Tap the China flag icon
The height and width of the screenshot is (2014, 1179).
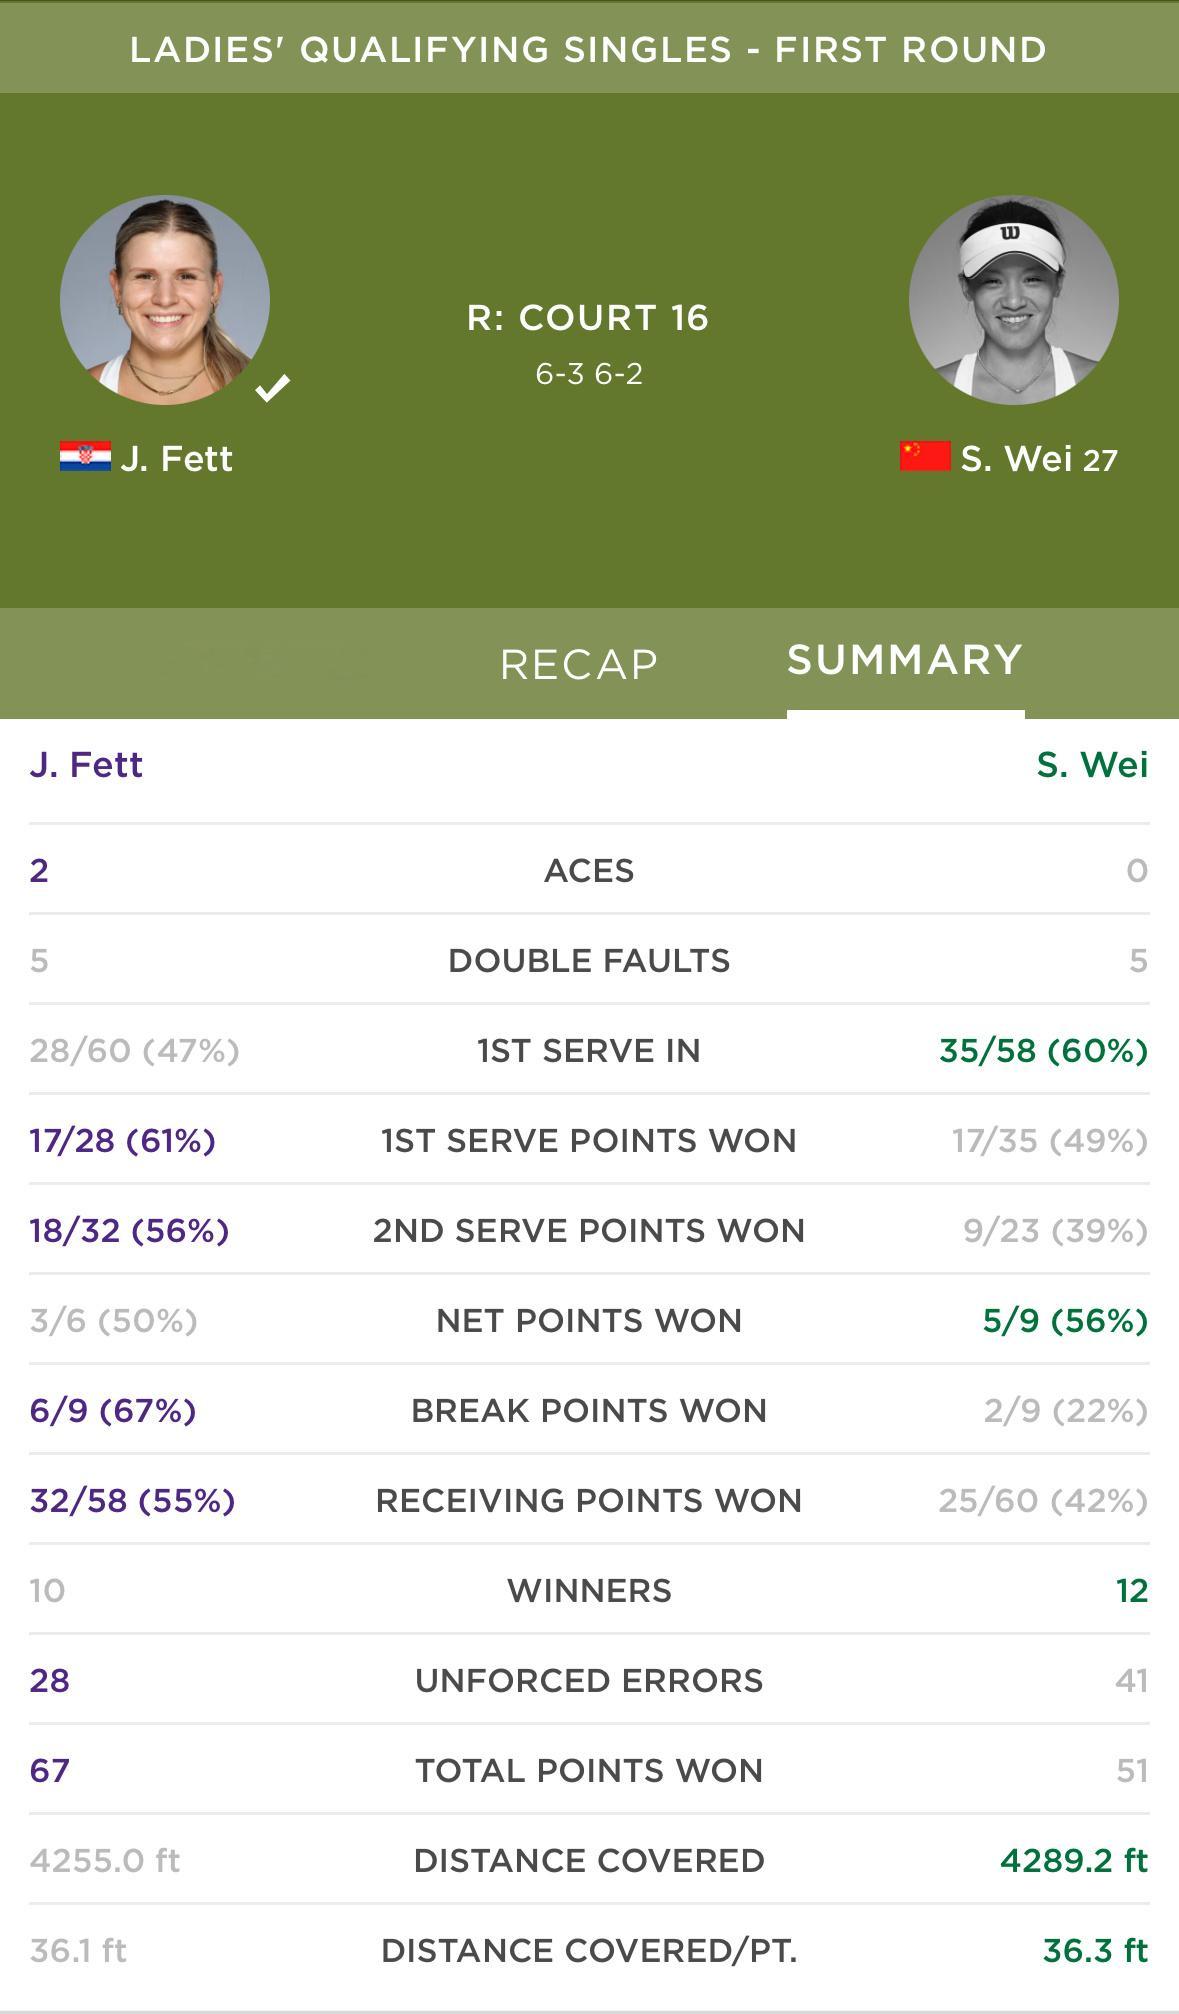click(x=925, y=456)
